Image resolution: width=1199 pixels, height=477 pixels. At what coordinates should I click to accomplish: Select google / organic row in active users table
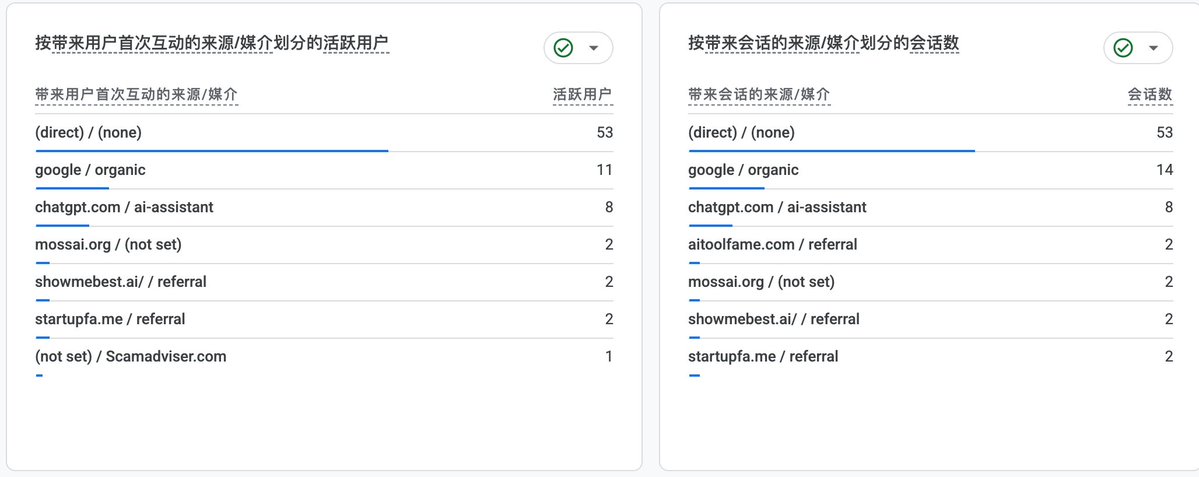click(324, 170)
